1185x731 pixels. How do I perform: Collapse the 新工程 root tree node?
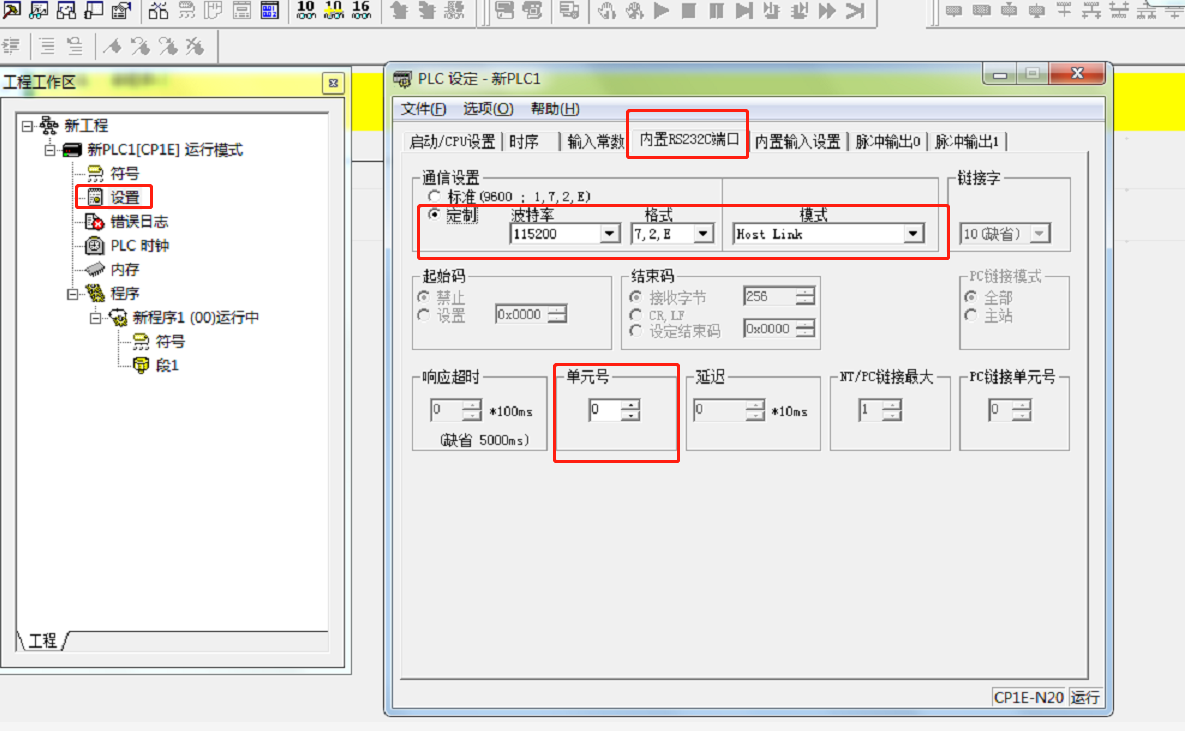(x=27, y=125)
